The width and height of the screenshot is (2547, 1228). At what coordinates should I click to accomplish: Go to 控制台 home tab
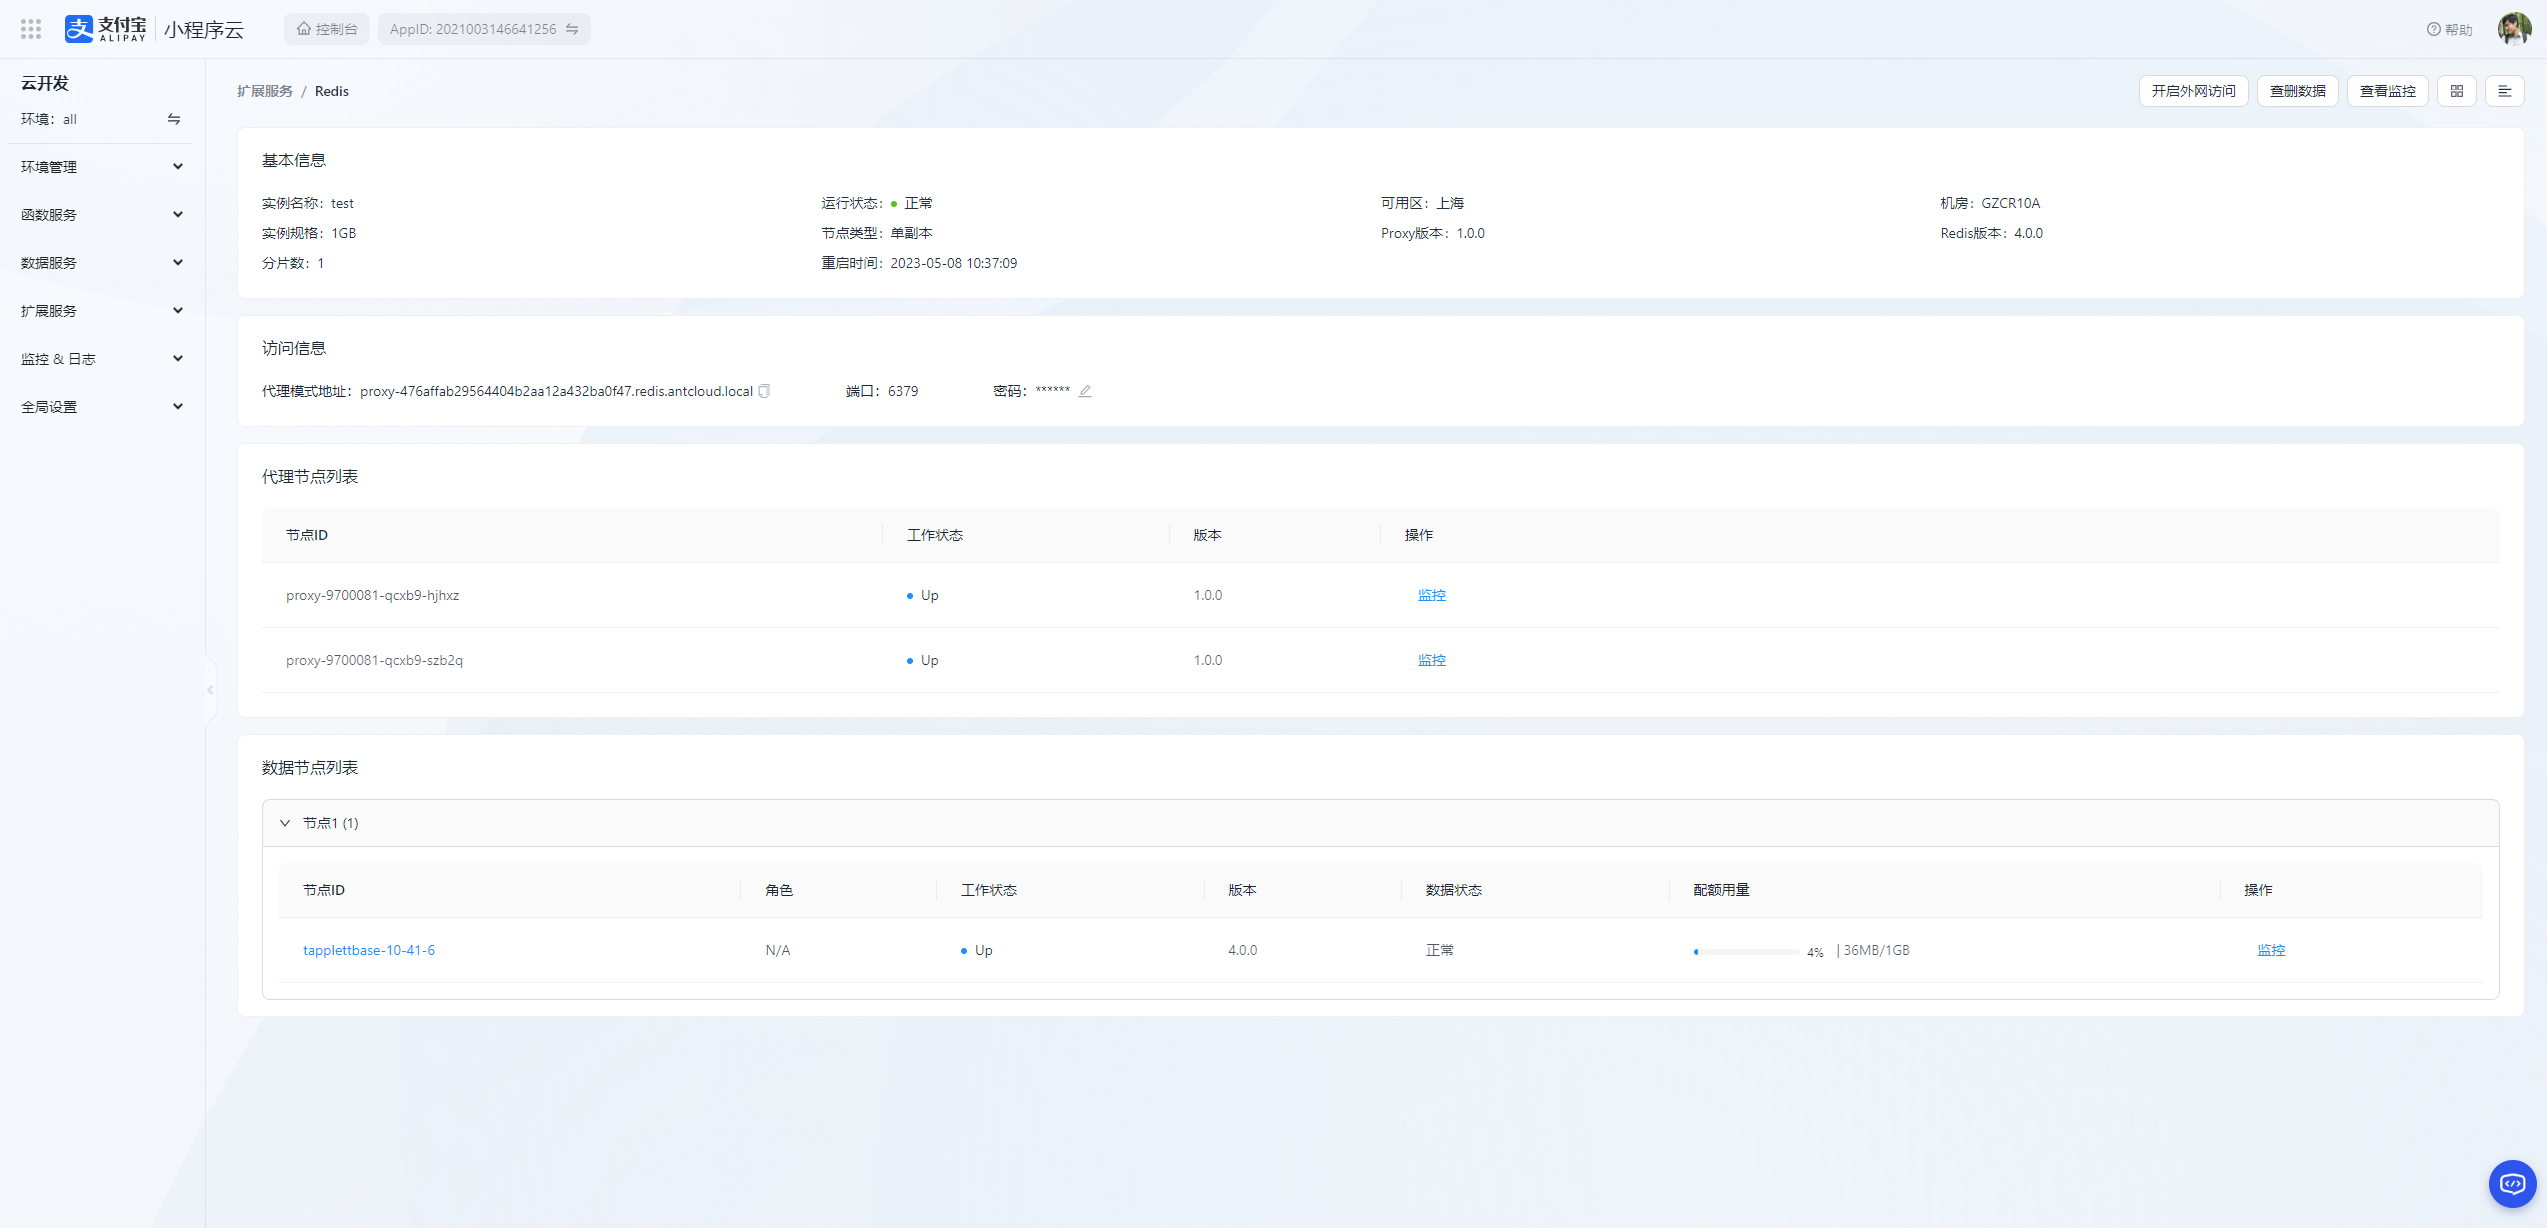point(327,29)
